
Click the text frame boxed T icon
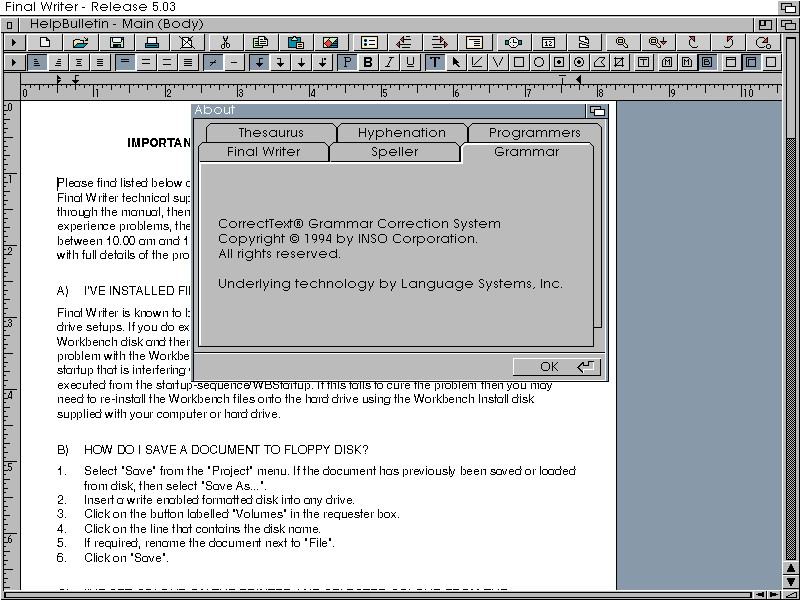point(644,62)
